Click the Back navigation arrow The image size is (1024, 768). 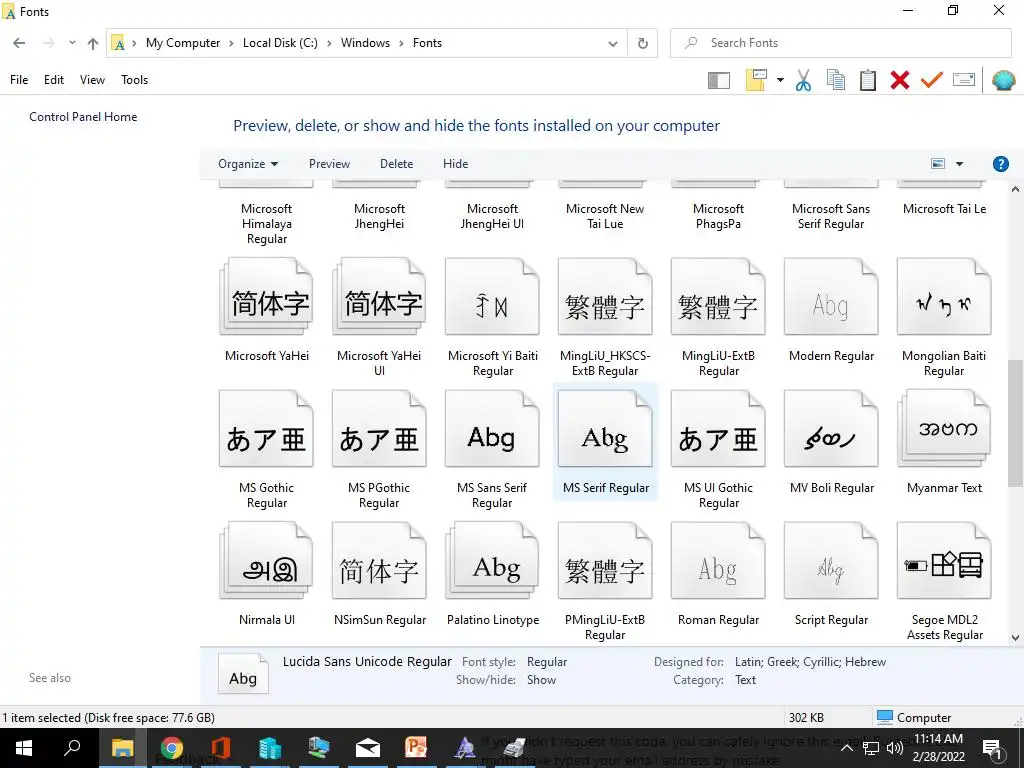[19, 43]
